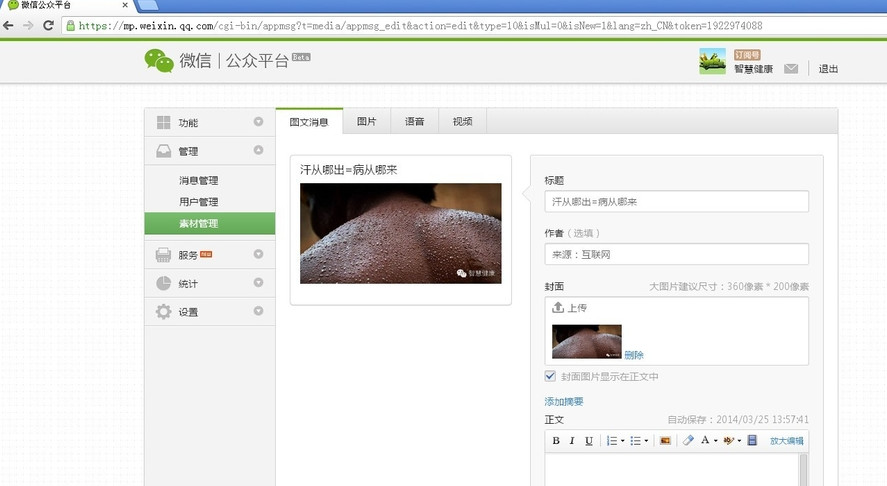Expand the 功能 section arrow
The image size is (887, 486).
pos(259,122)
